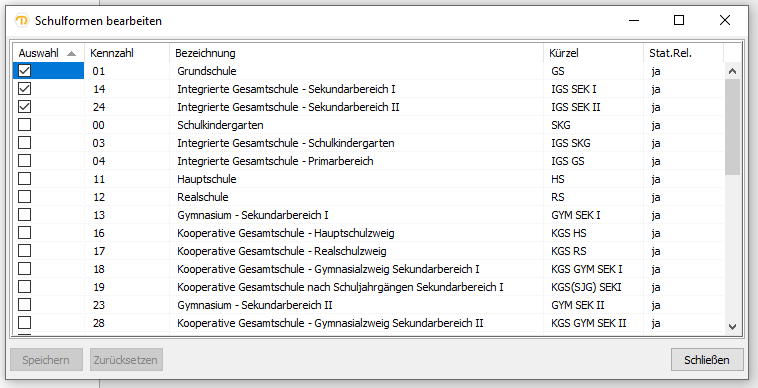
Task: Click the vertical scrollbar thumb
Action: [732, 127]
